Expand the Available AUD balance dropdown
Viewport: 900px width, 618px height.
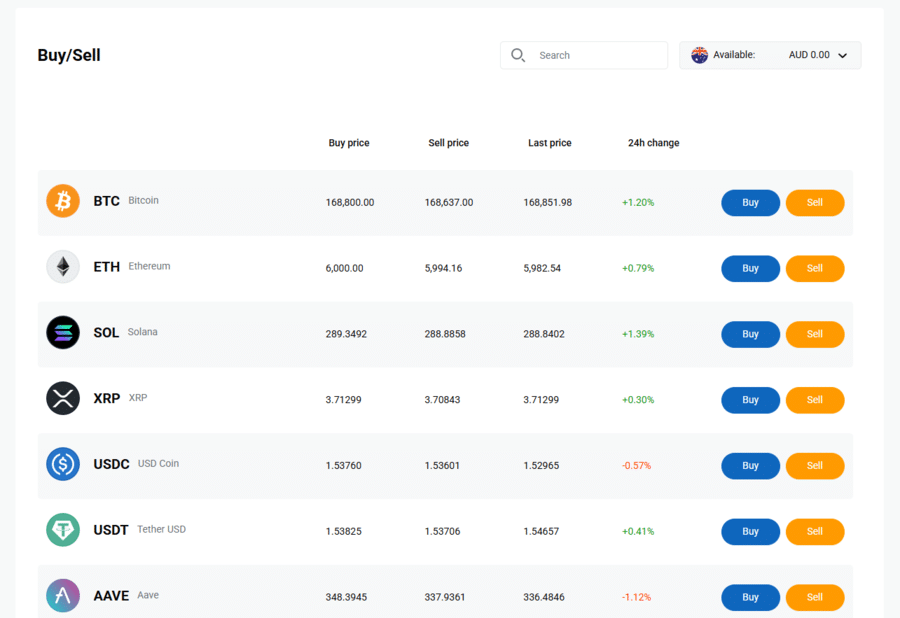[770, 55]
